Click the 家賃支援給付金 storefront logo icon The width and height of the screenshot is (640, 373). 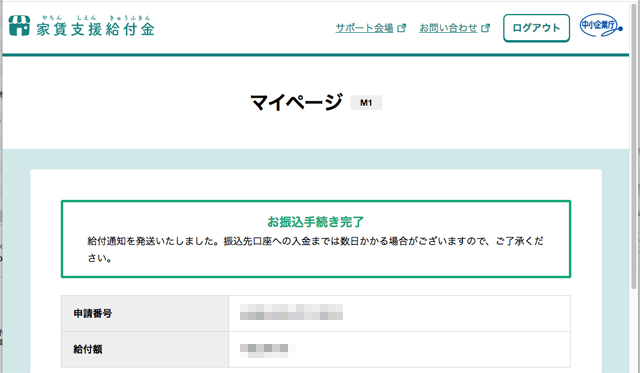(19, 26)
